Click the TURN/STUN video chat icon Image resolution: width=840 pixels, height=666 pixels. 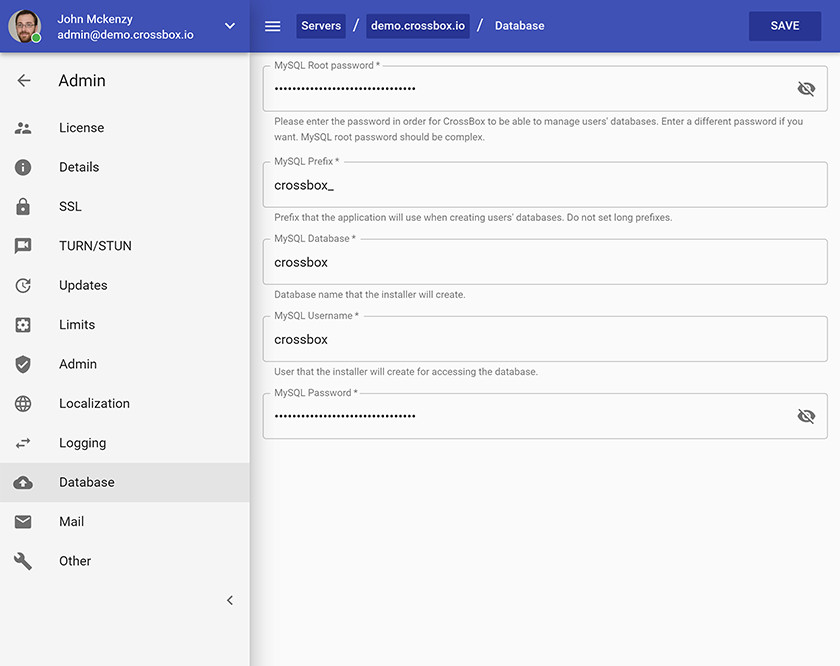(23, 246)
